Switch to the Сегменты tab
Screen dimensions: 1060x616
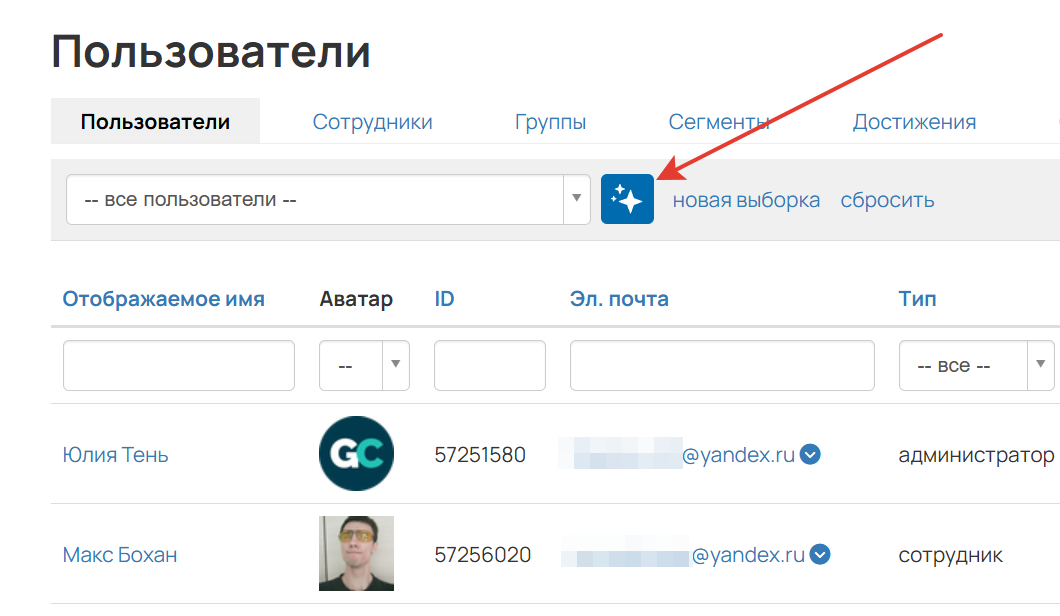tap(718, 120)
